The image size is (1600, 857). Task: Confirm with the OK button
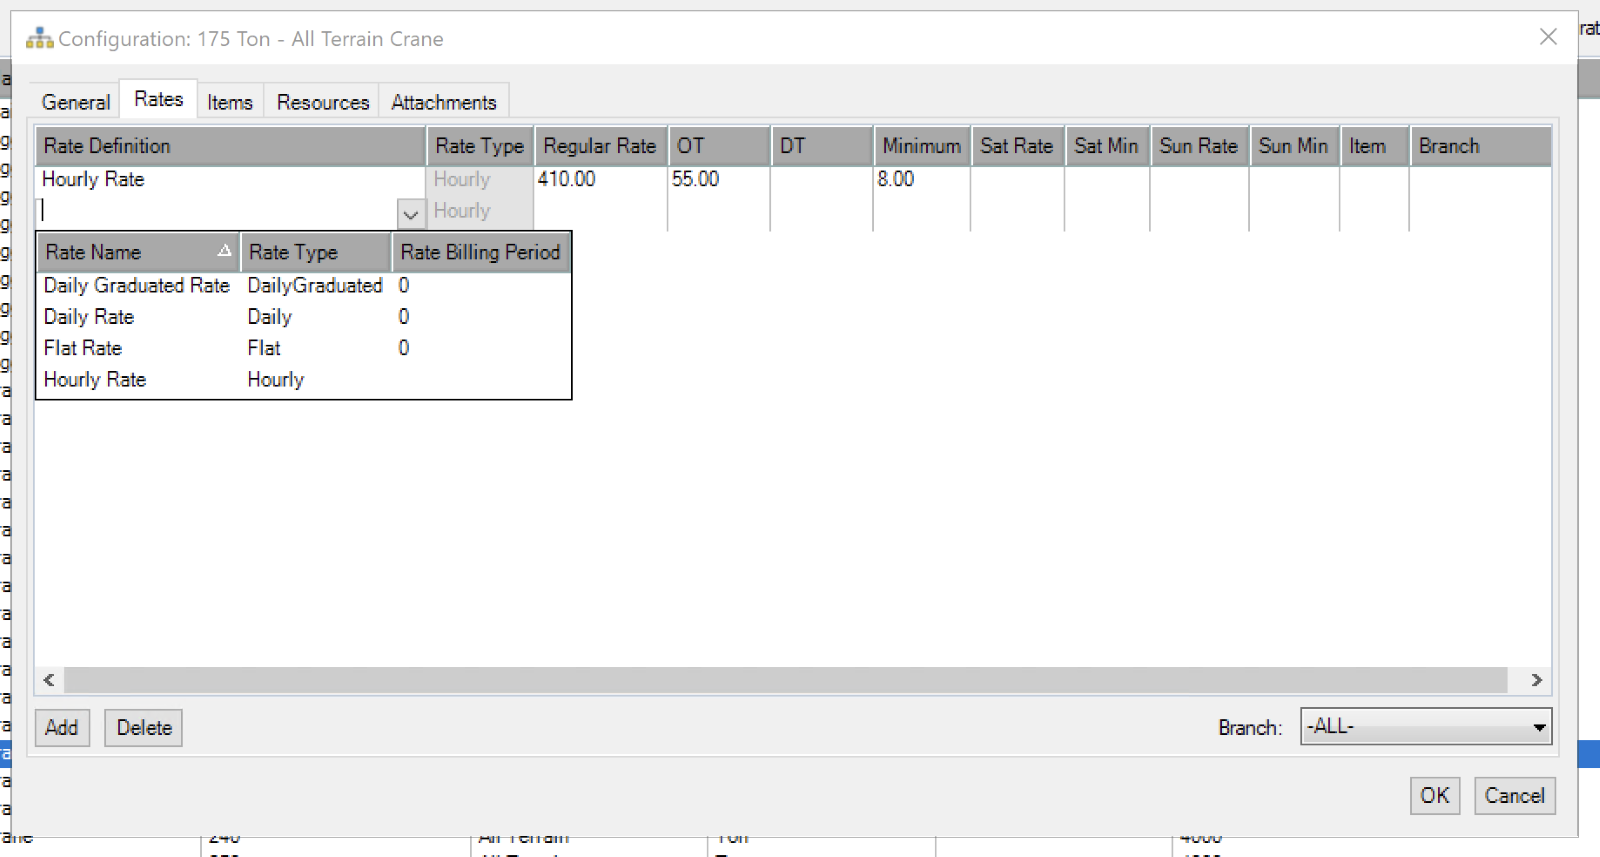point(1434,796)
